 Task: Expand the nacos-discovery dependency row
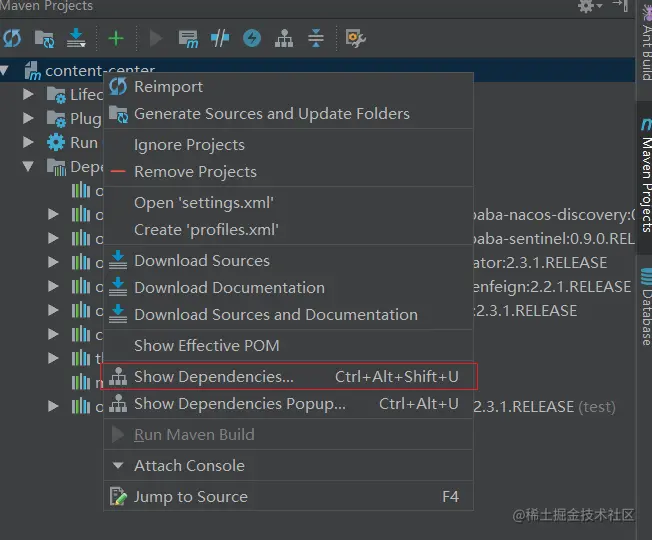pos(53,215)
